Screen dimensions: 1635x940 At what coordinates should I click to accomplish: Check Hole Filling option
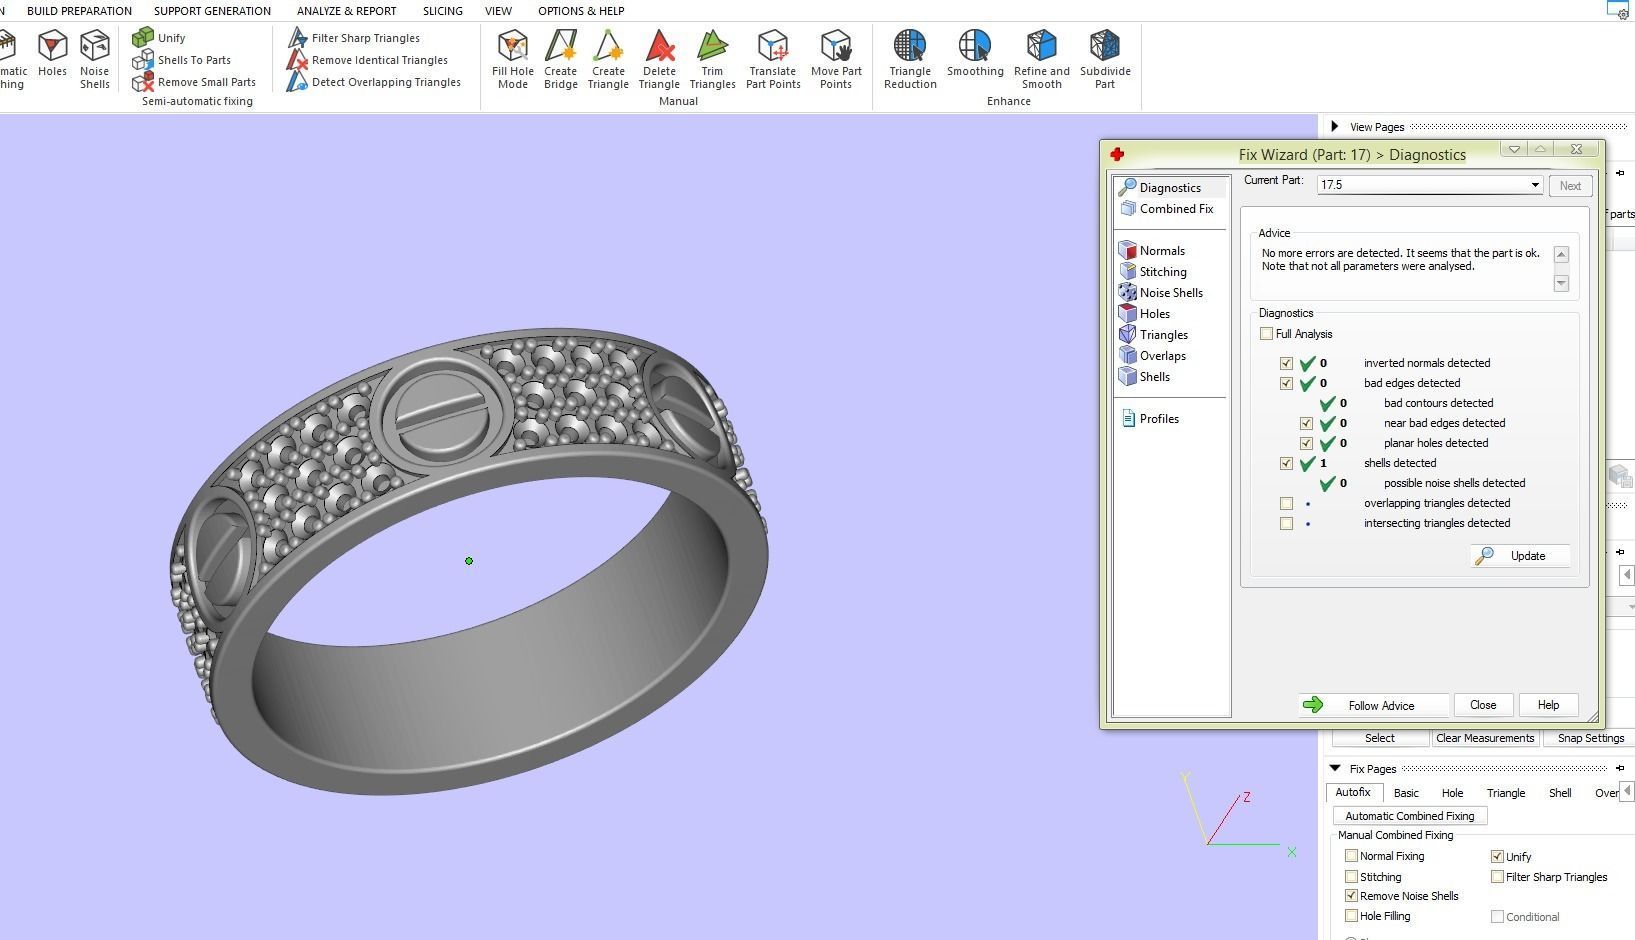click(1352, 916)
